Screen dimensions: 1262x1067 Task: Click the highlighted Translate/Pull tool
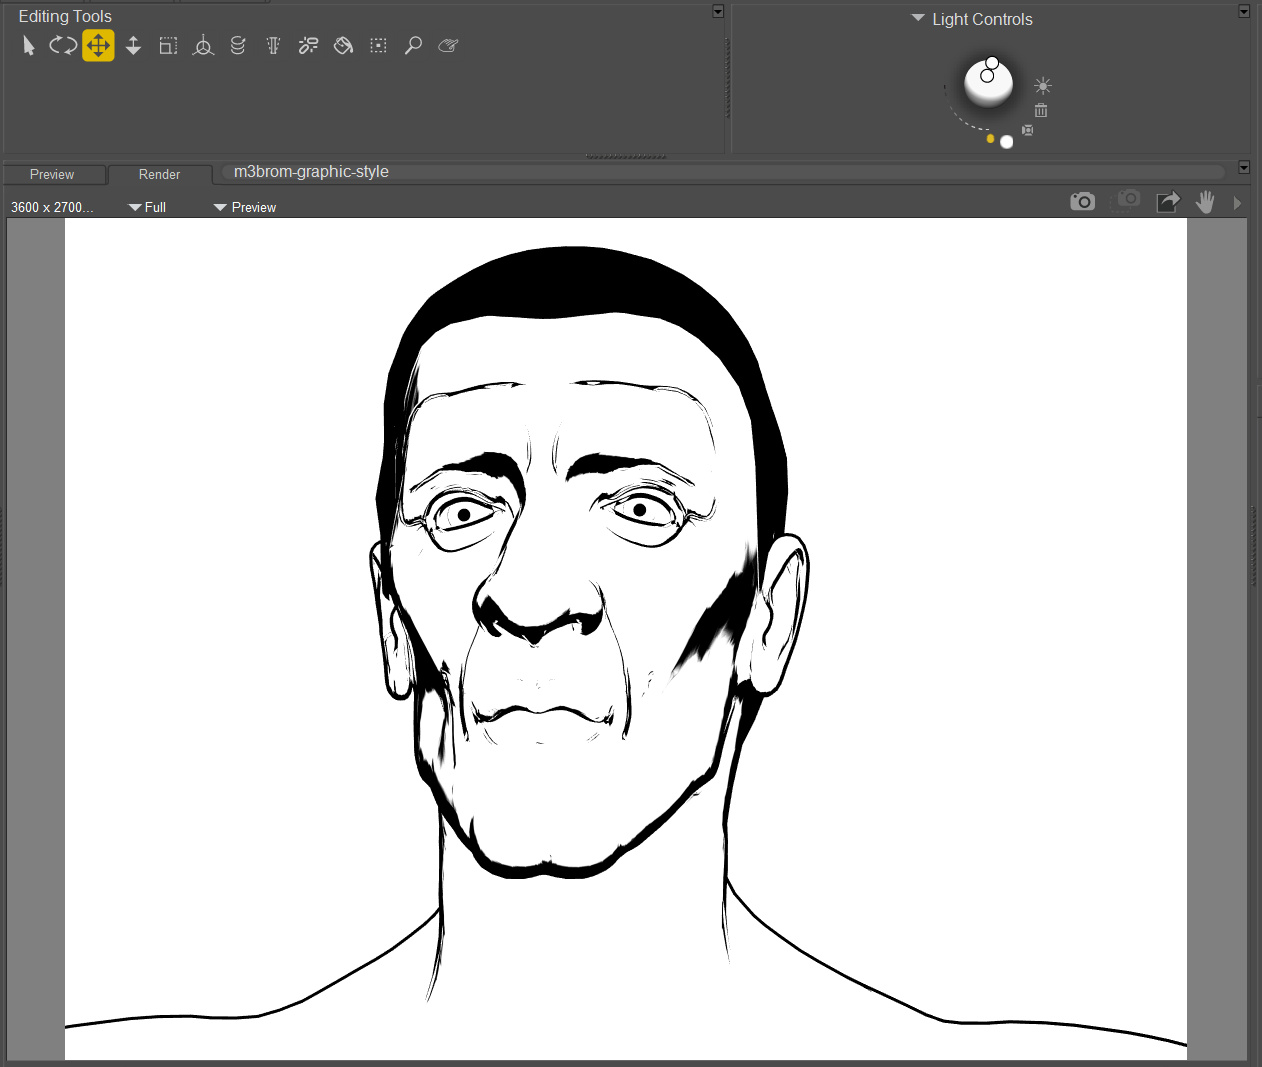(98, 46)
